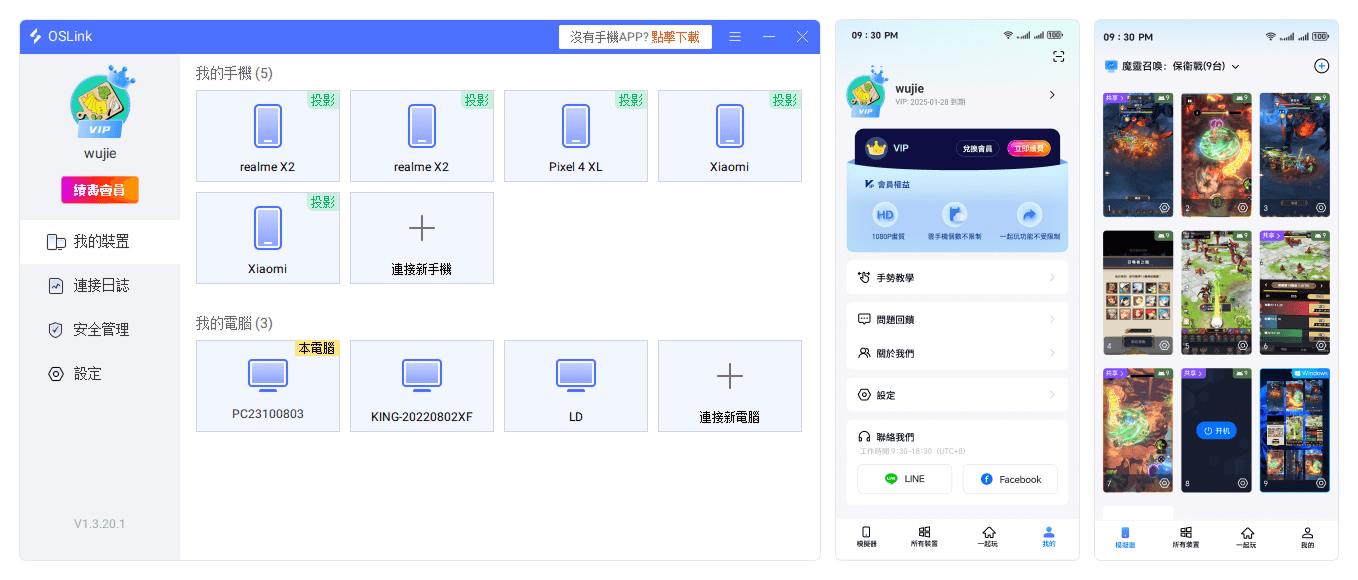1358x580 pixels.
Task: Switch to 安全管理 in the sidebar
Action: (100, 330)
